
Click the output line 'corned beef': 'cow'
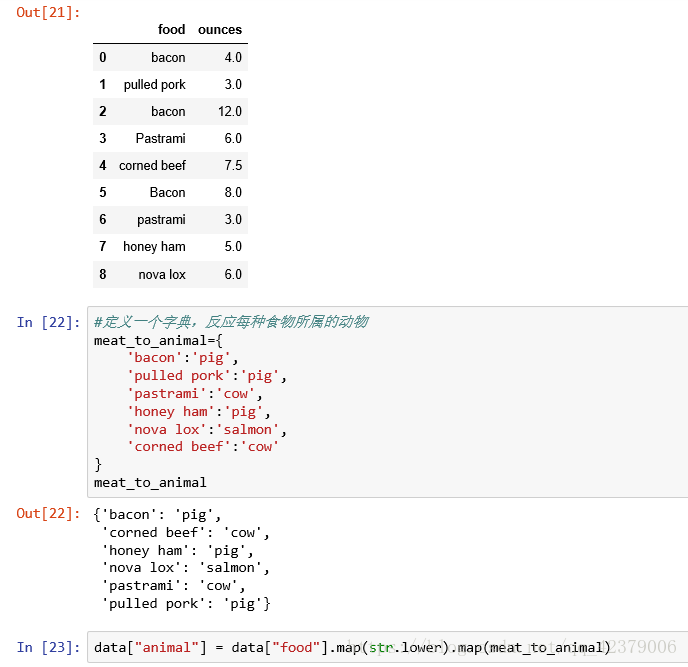[186, 533]
